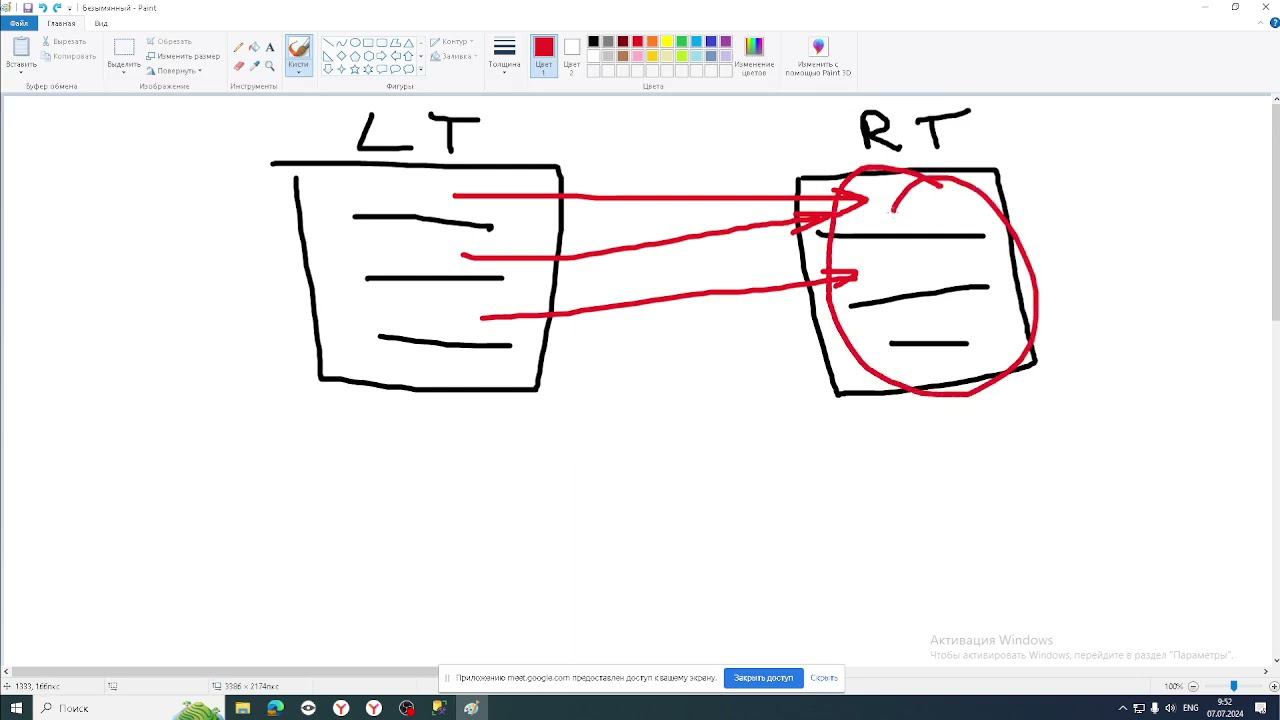The image size is (1280, 720).
Task: Switch to the Home (Главная) tab
Action: [x=61, y=23]
